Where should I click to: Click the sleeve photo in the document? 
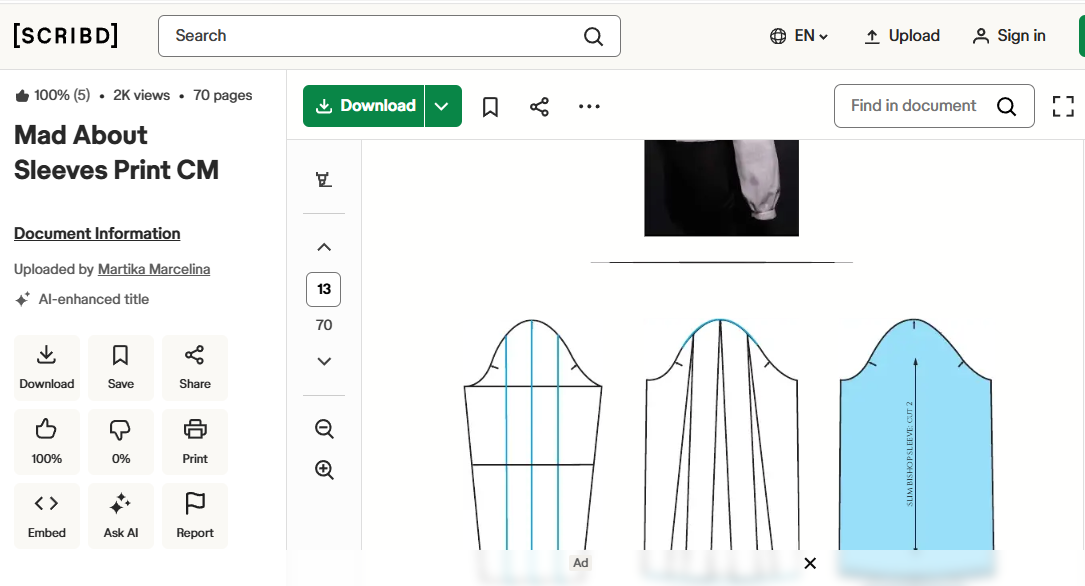(x=721, y=187)
